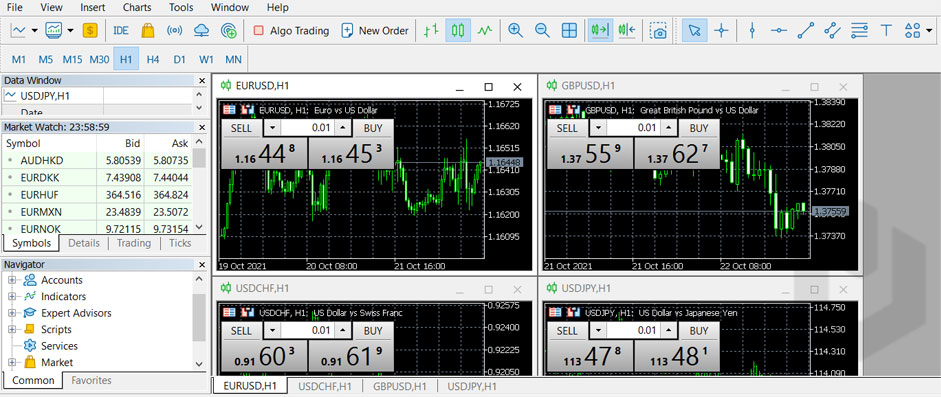This screenshot has height=397, width=941.
Task: Increase GBPUSD volume with up arrow
Action: pyautogui.click(x=668, y=128)
